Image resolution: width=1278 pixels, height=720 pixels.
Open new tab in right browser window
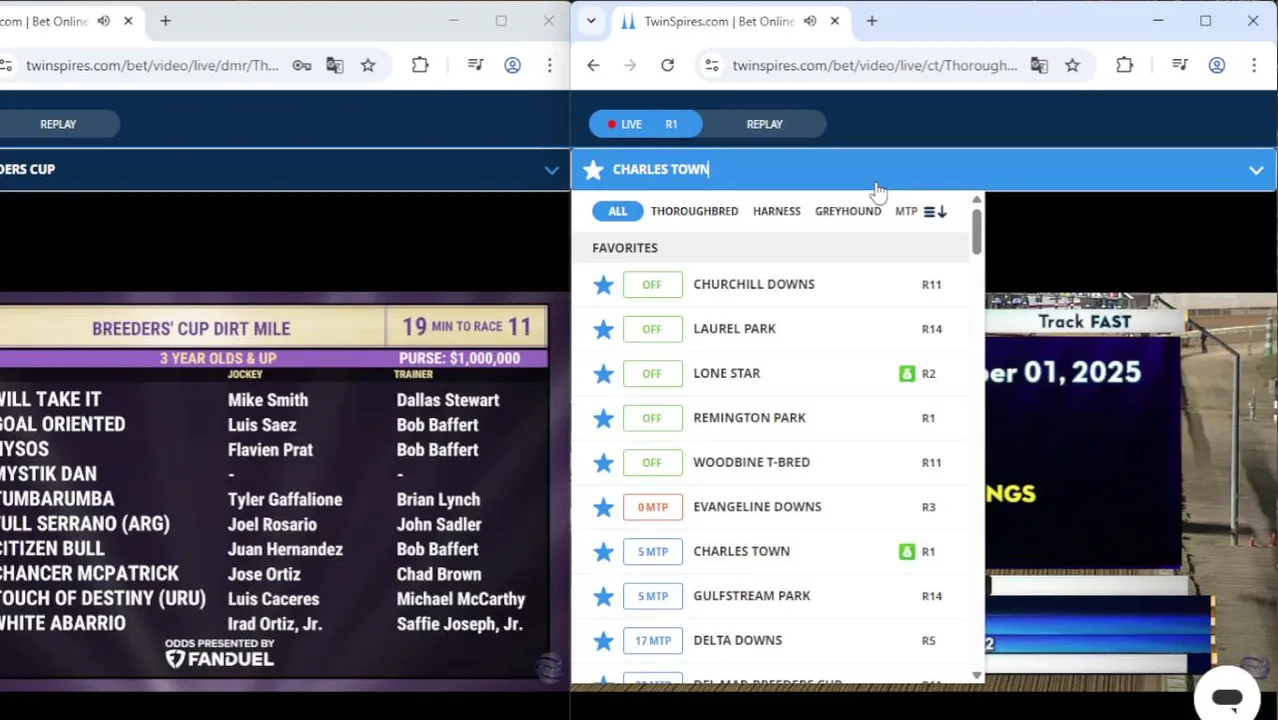pyautogui.click(x=871, y=21)
